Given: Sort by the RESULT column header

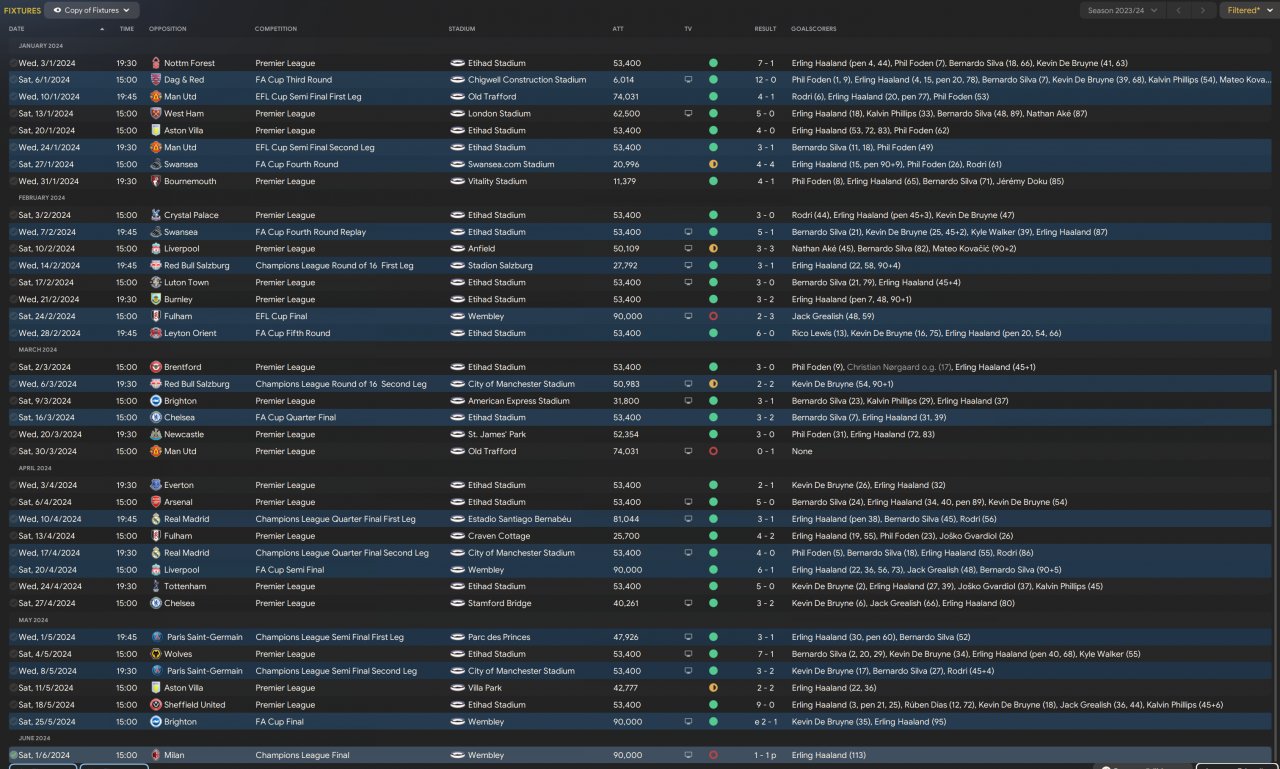Looking at the screenshot, I should click(x=765, y=29).
